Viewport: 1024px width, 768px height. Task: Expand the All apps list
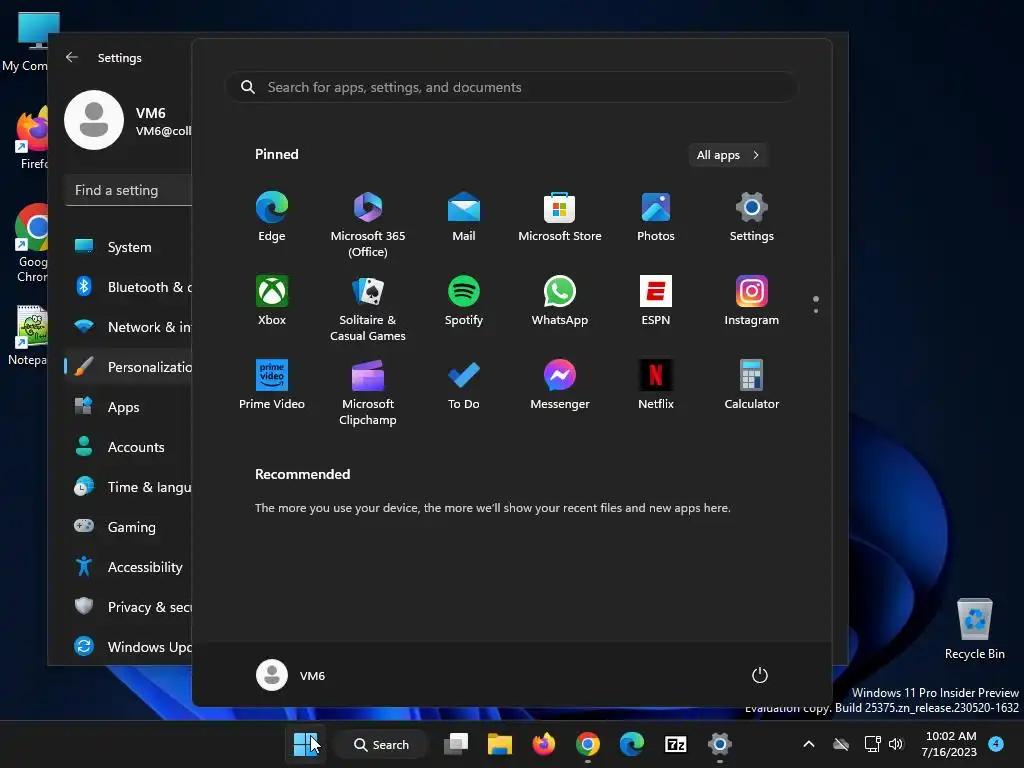(728, 155)
